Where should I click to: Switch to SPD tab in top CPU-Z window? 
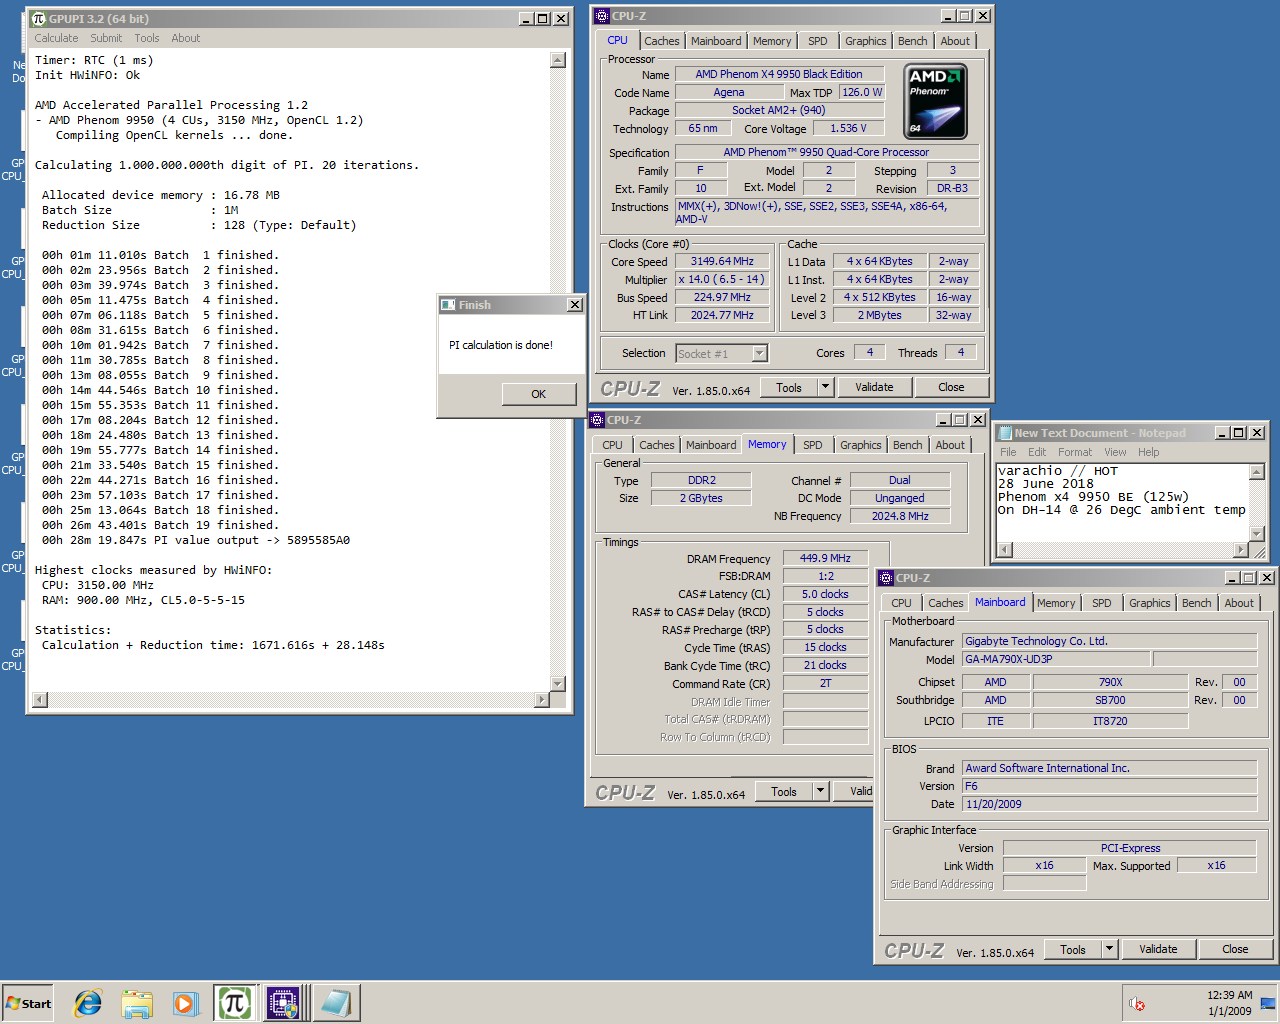click(x=818, y=41)
